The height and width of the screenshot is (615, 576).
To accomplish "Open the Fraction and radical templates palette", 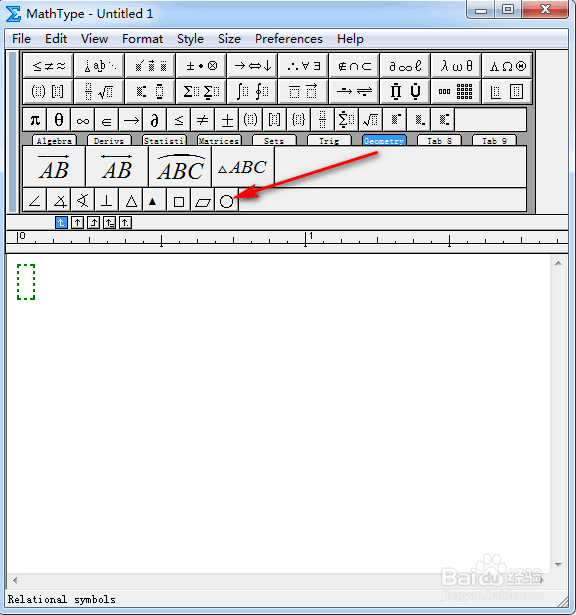I will [x=99, y=92].
